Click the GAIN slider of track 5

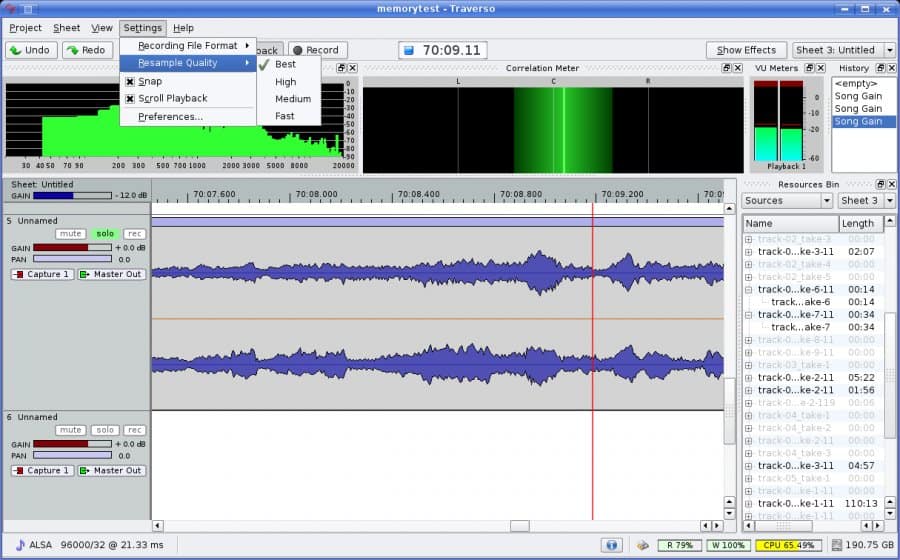(72, 247)
